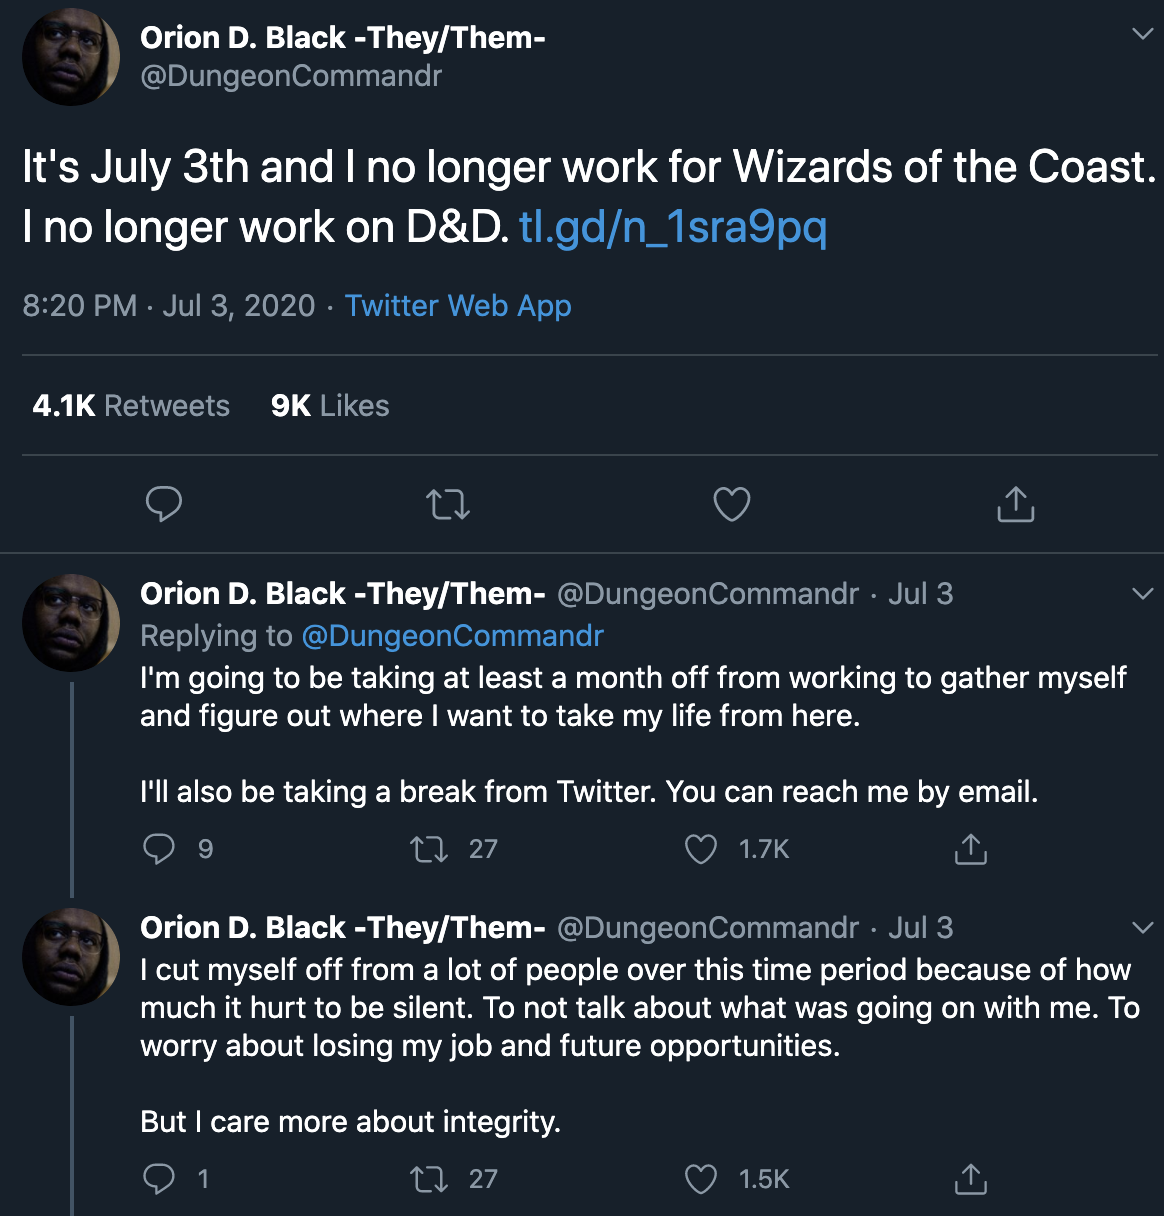
Task: Reply to the main July 3th tweet
Action: (x=164, y=504)
